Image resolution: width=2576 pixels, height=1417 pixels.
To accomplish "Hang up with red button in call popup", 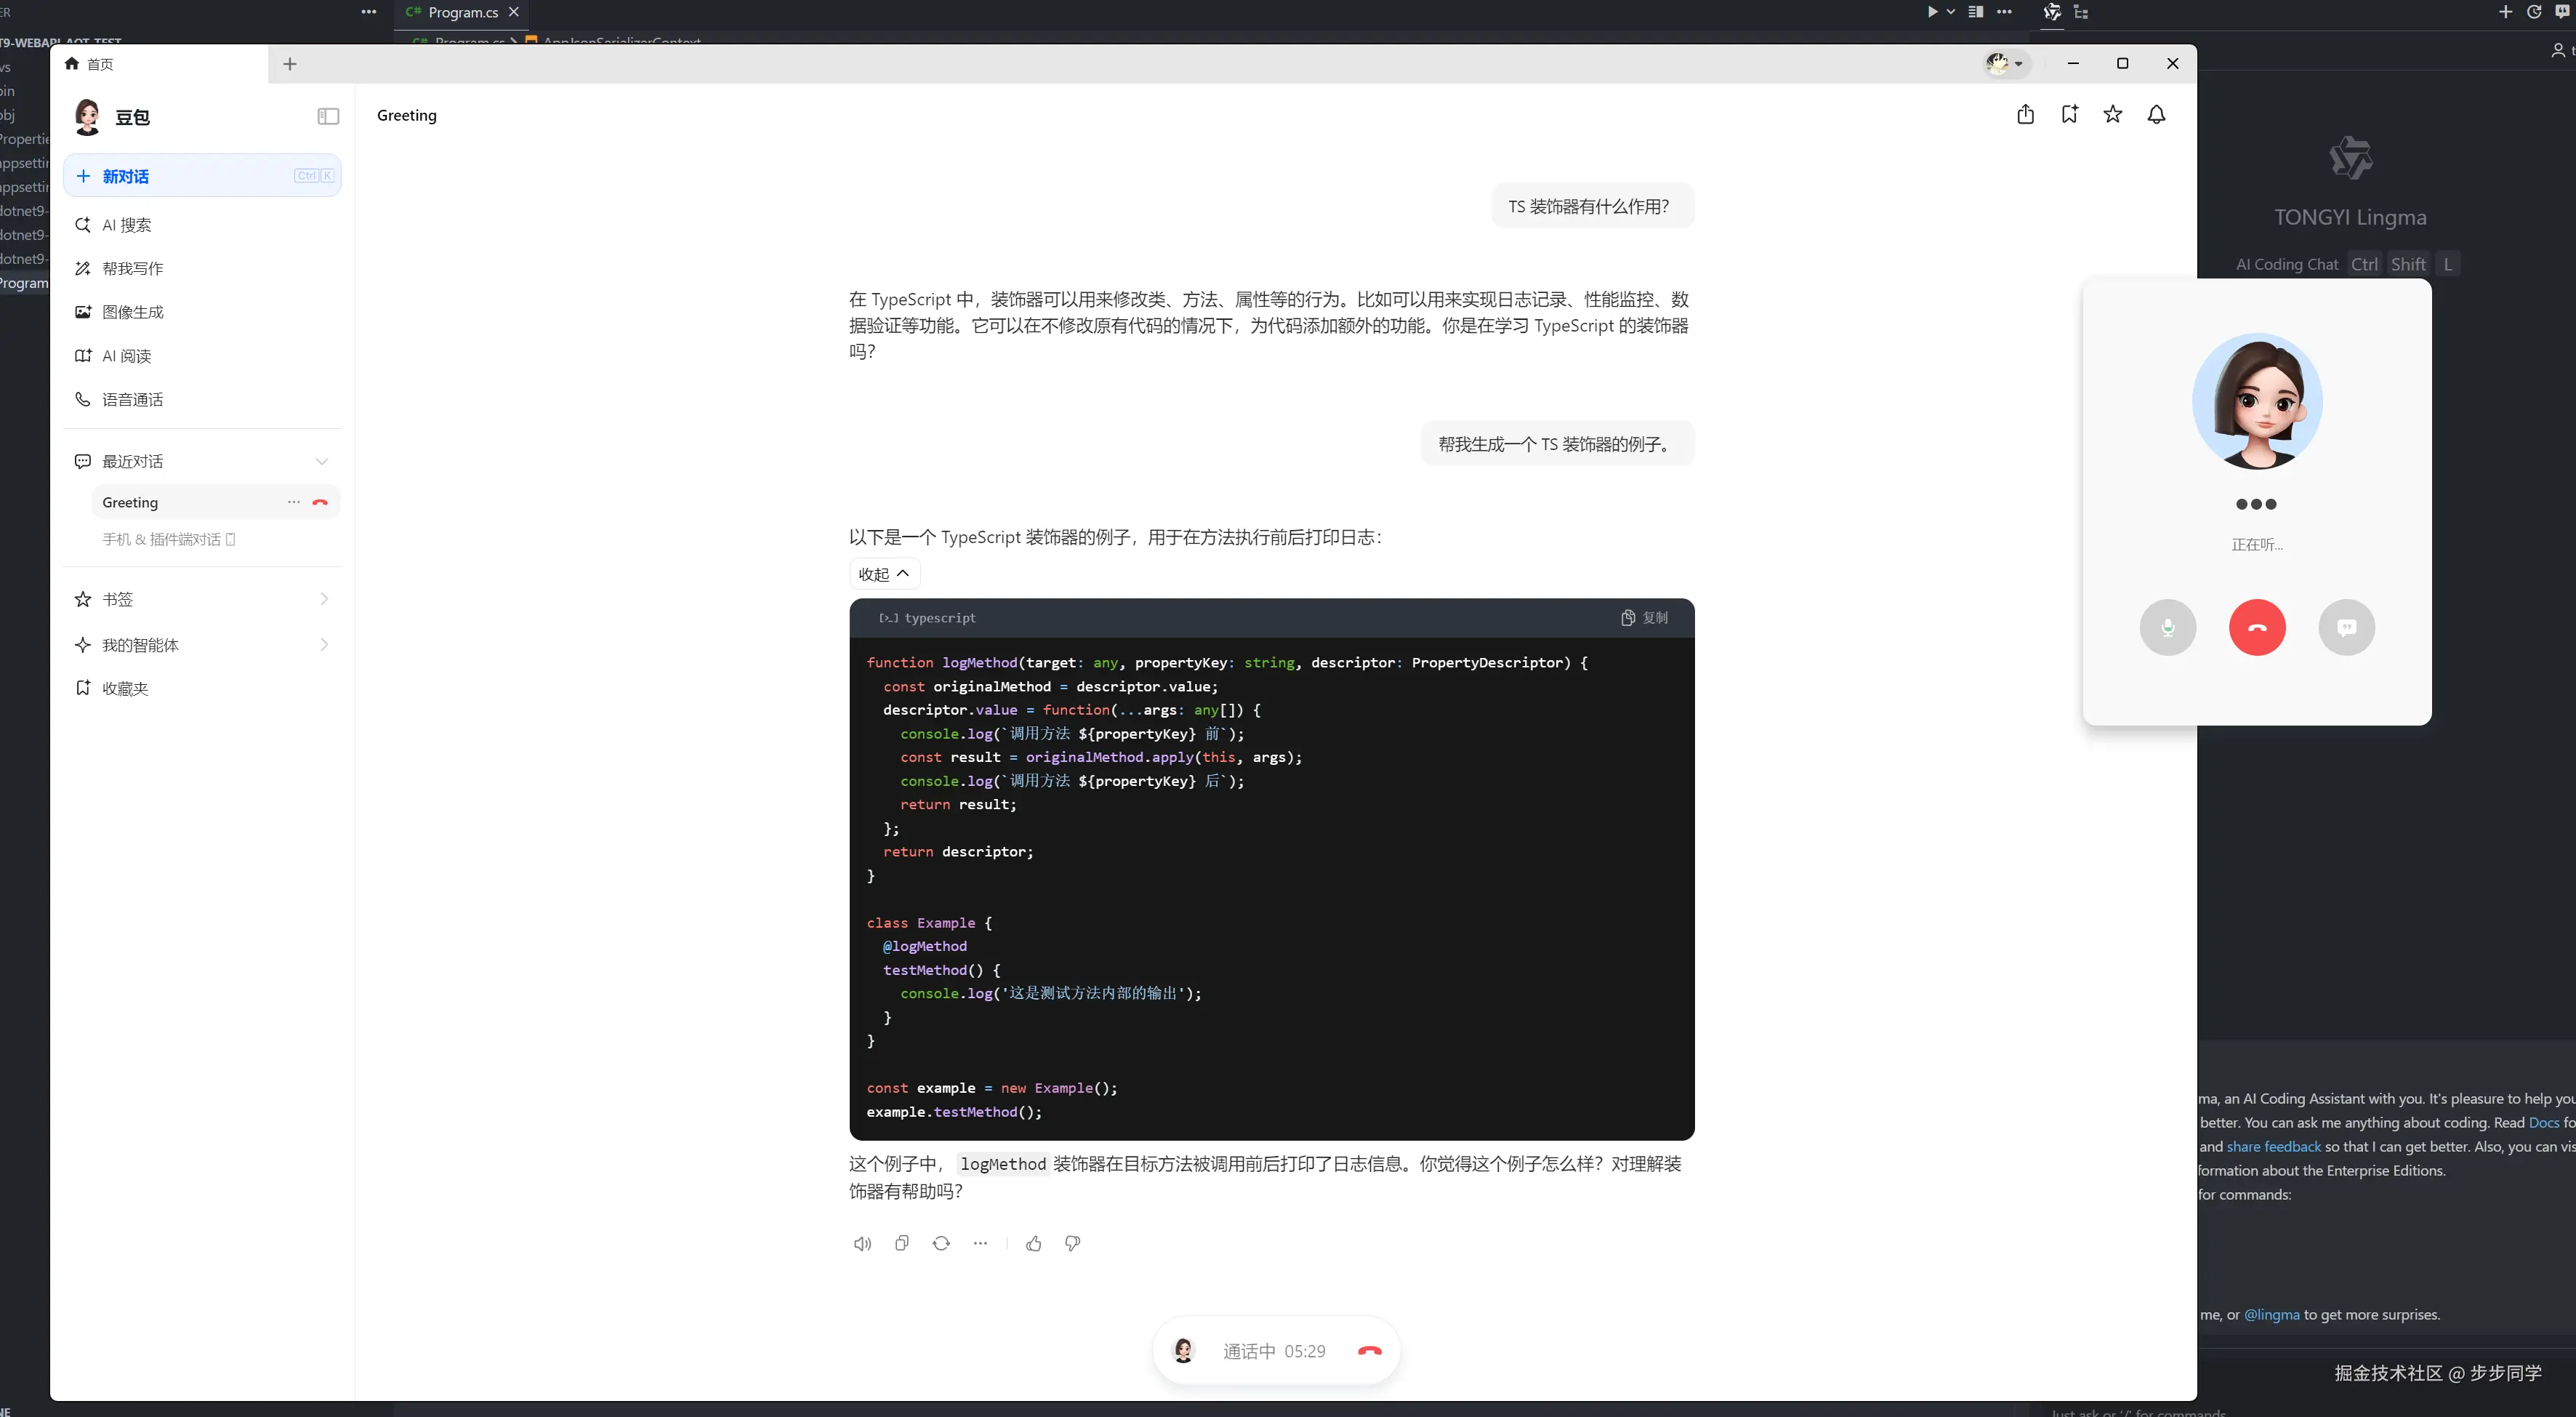I will [x=2257, y=628].
